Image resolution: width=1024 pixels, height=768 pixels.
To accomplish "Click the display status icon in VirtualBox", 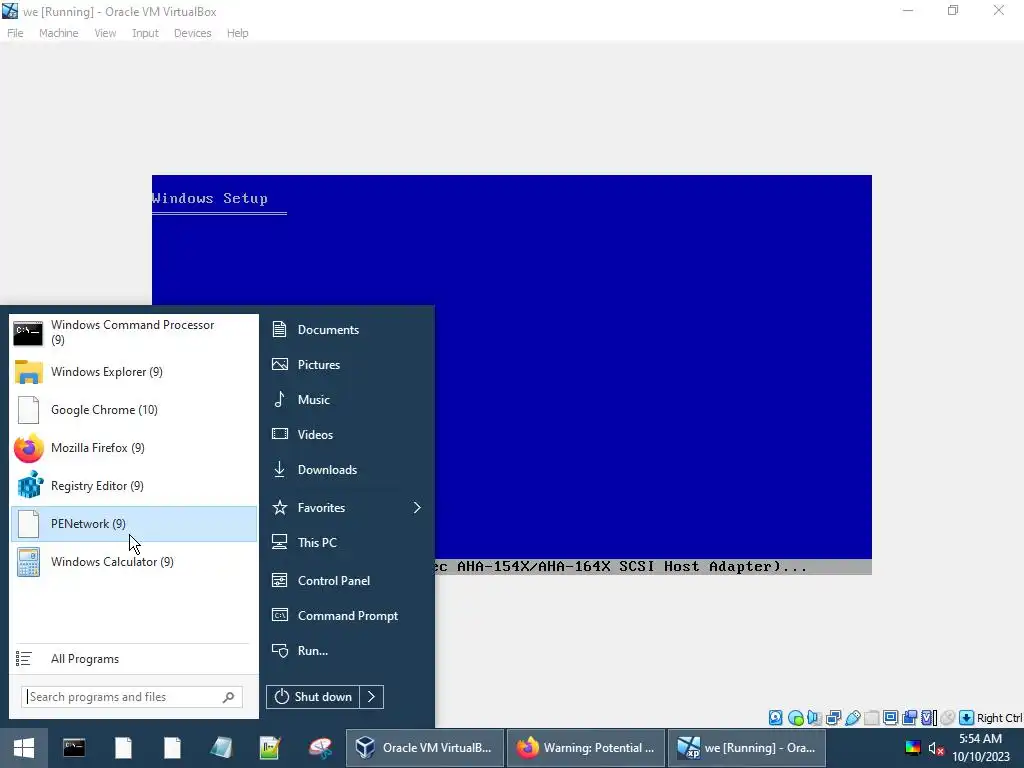I will (x=890, y=718).
